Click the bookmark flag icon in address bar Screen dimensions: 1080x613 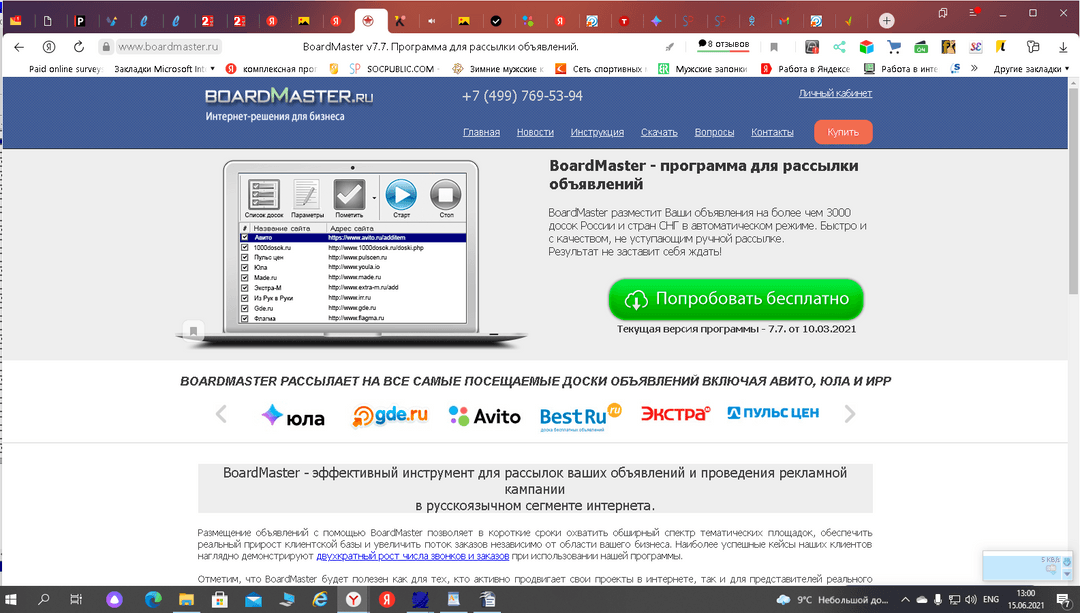click(x=774, y=47)
